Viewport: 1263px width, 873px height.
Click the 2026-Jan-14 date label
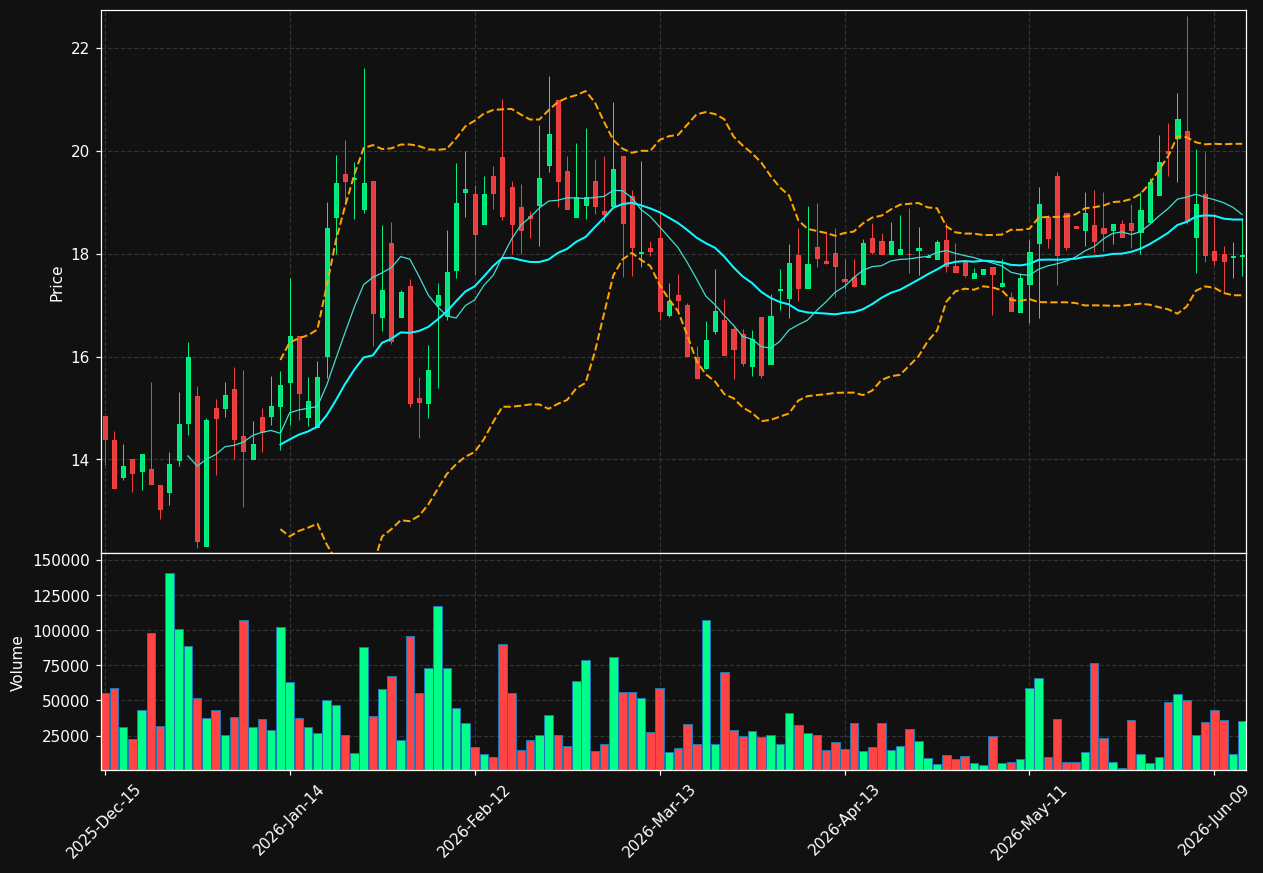pyautogui.click(x=288, y=821)
